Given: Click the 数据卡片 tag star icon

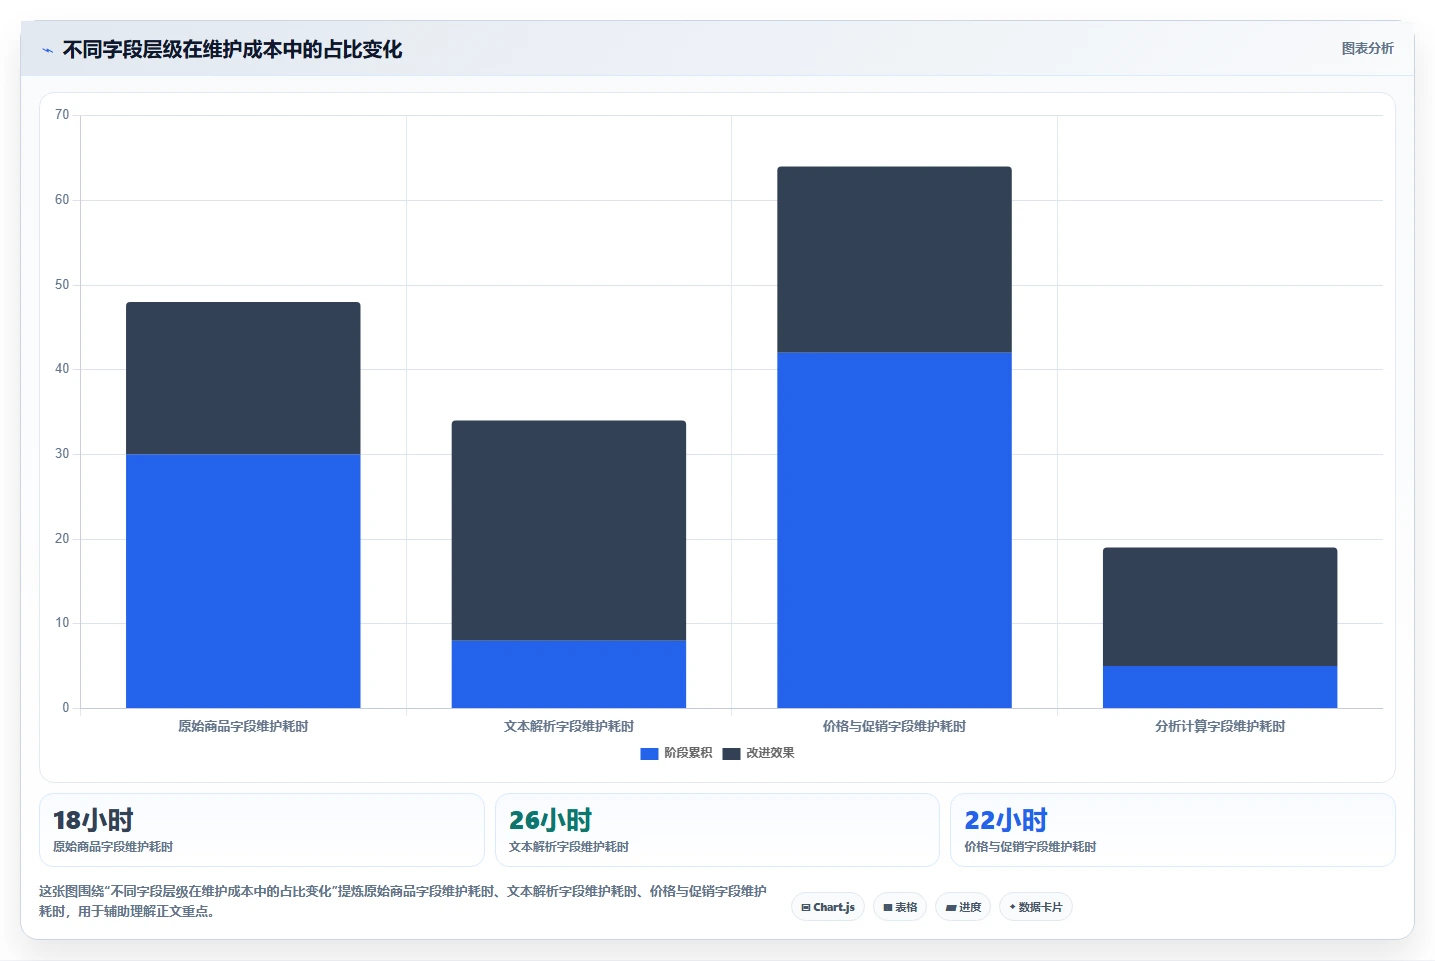Looking at the screenshot, I should (x=1012, y=907).
